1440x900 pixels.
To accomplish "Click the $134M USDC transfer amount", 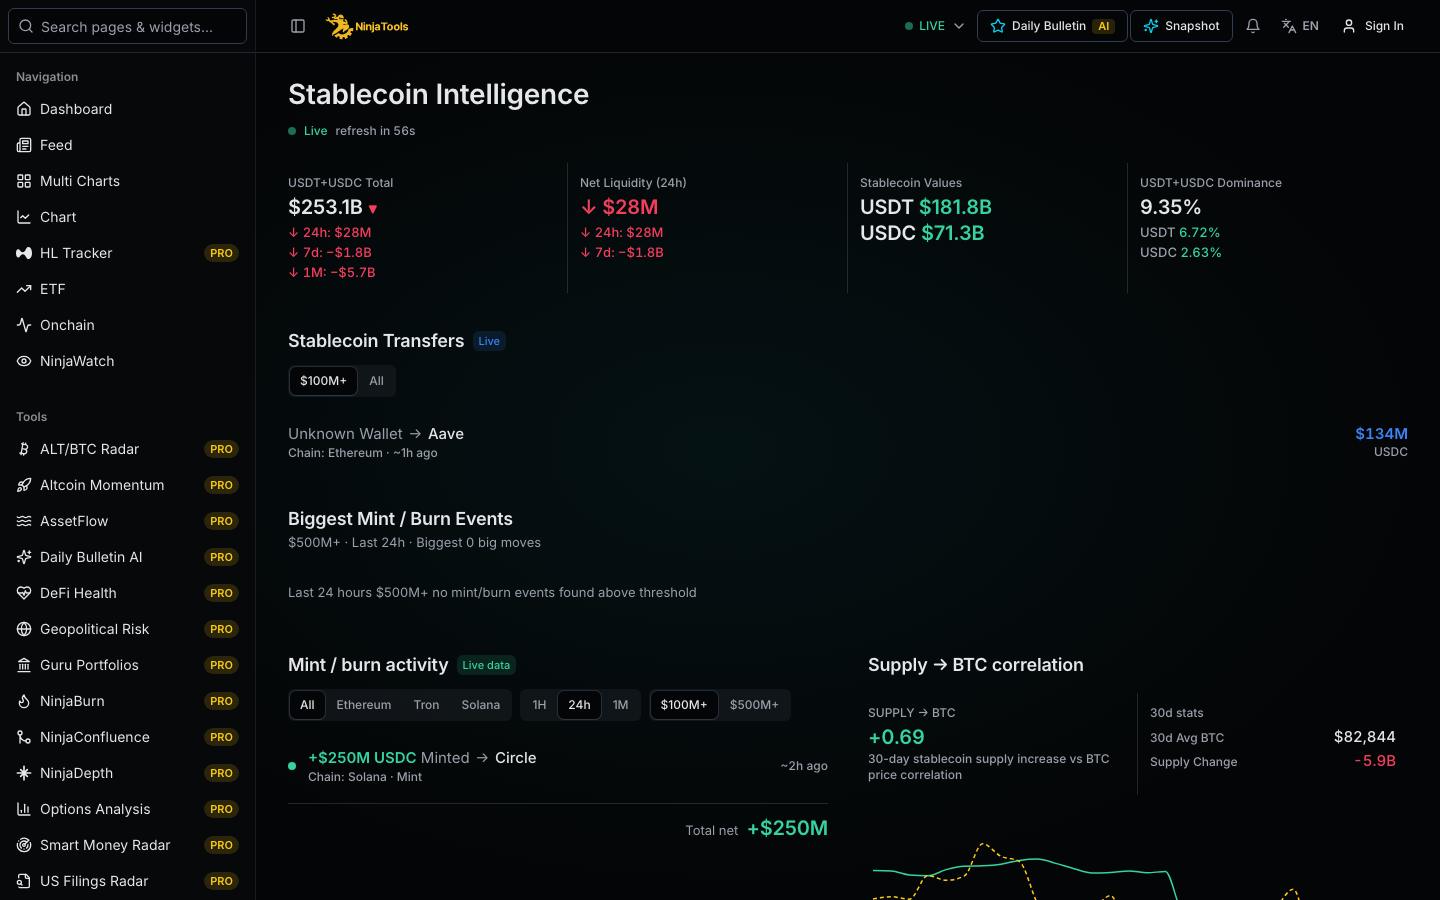I will 1381,434.
